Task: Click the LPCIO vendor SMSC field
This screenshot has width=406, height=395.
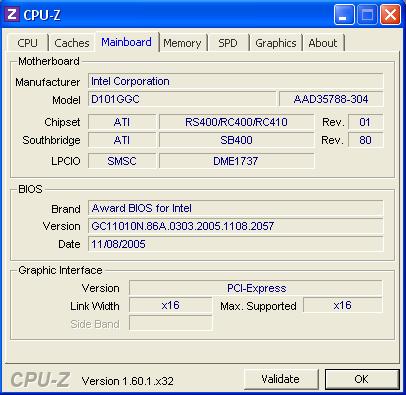Action: pyautogui.click(x=122, y=161)
